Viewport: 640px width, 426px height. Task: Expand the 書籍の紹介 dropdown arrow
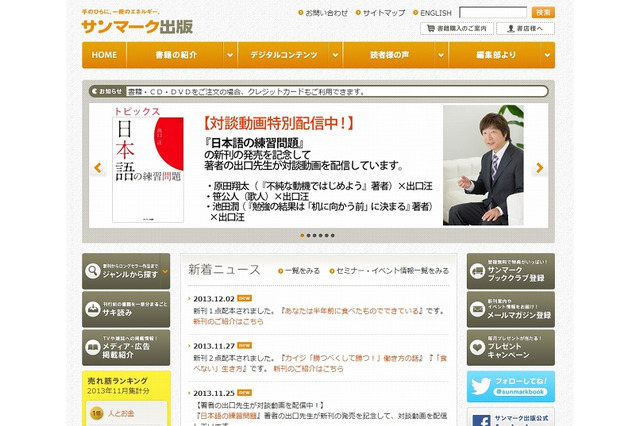tap(230, 55)
